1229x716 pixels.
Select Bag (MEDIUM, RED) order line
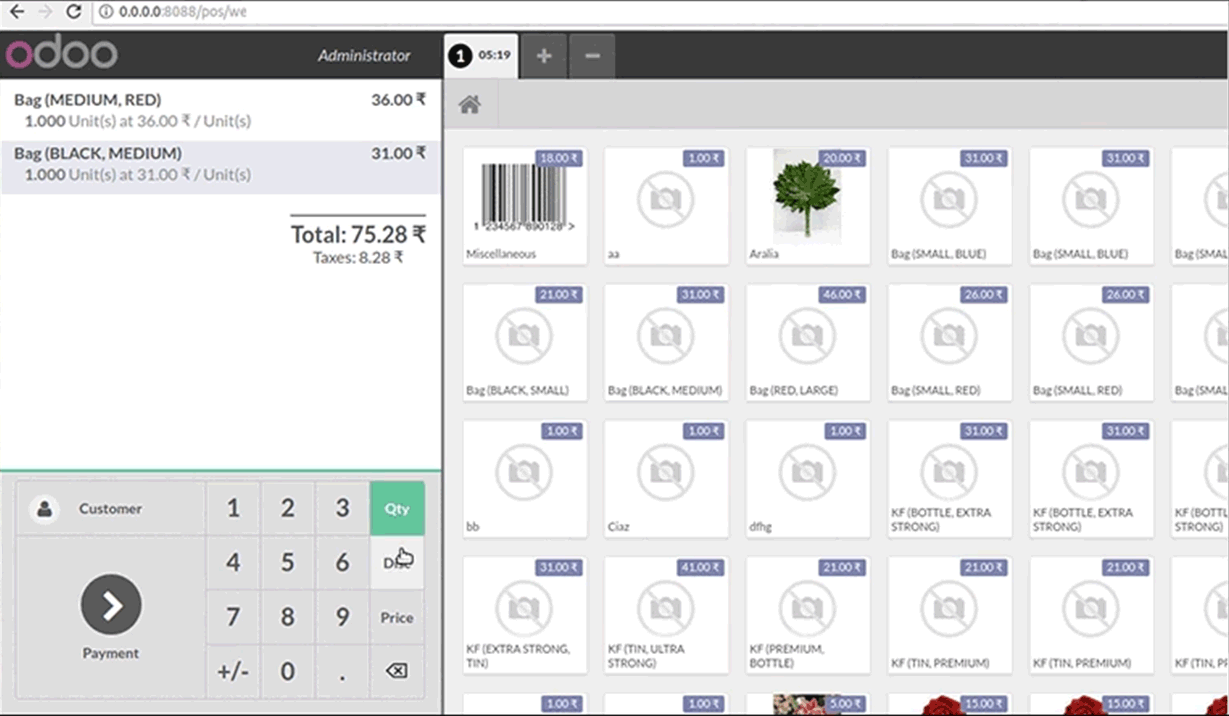pos(220,110)
